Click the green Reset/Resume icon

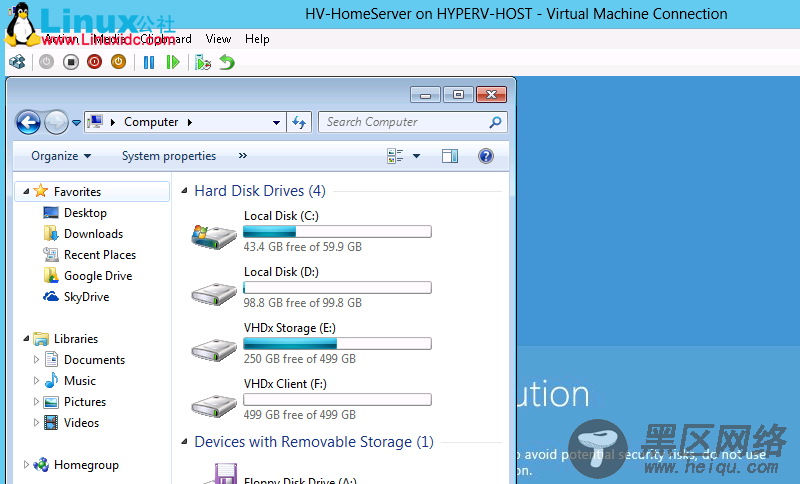[173, 62]
